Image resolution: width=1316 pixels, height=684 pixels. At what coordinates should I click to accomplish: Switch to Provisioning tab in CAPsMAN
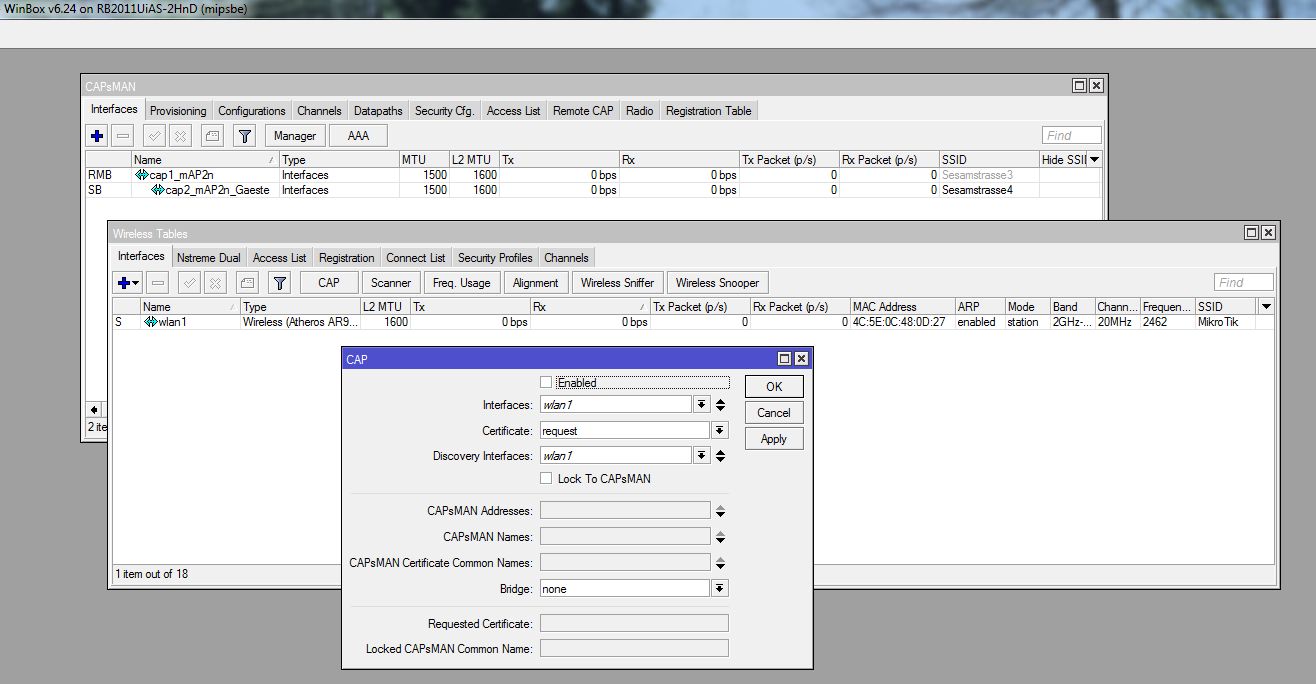[178, 111]
